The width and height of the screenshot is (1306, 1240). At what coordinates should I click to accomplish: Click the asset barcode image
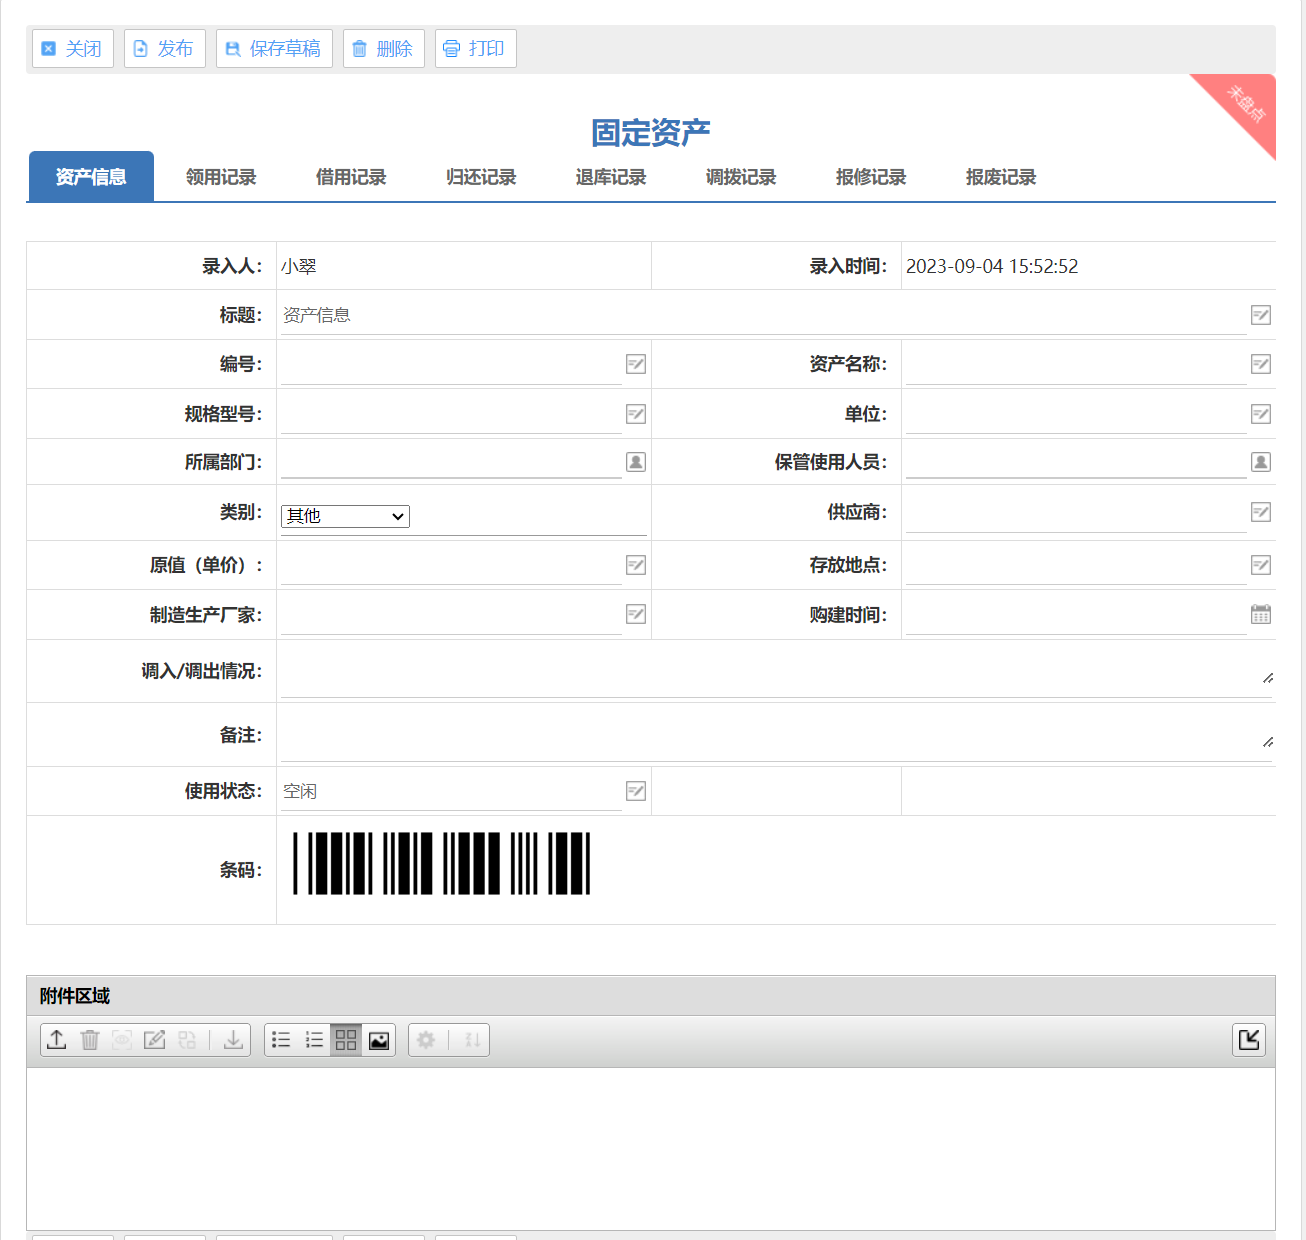441,863
